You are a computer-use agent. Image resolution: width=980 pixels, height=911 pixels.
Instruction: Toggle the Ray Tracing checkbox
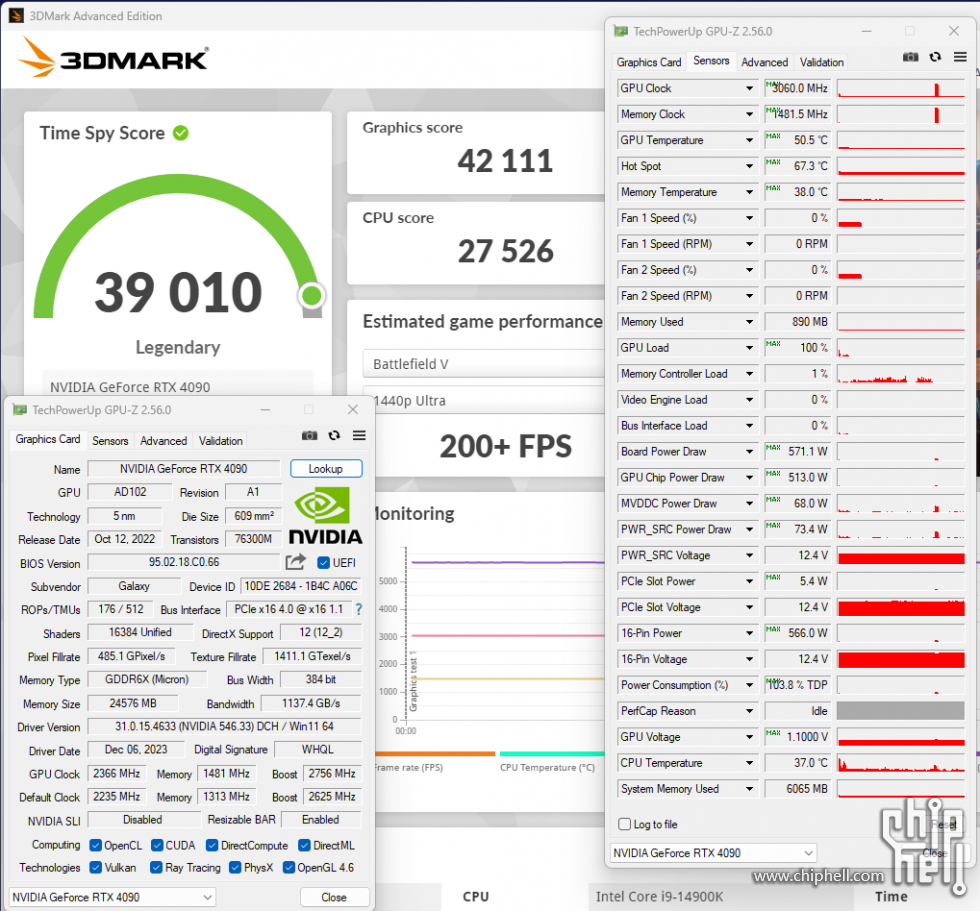pos(156,867)
